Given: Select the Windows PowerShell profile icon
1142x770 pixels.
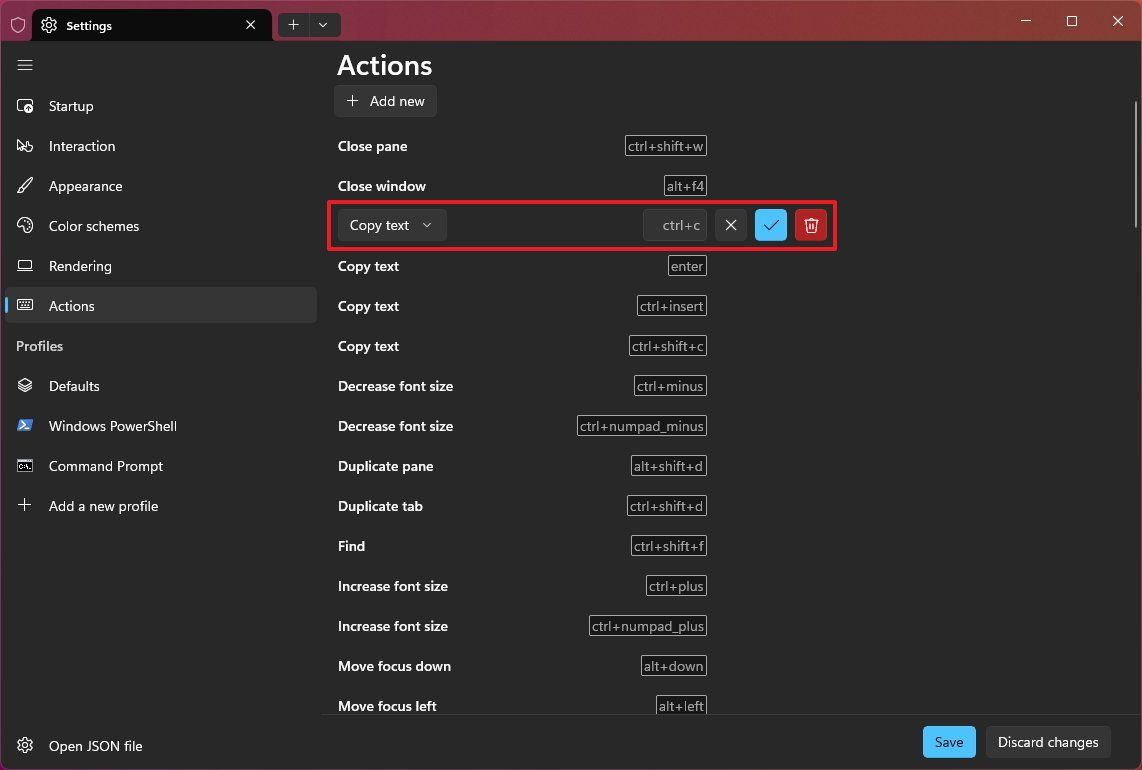Looking at the screenshot, I should tap(25, 425).
